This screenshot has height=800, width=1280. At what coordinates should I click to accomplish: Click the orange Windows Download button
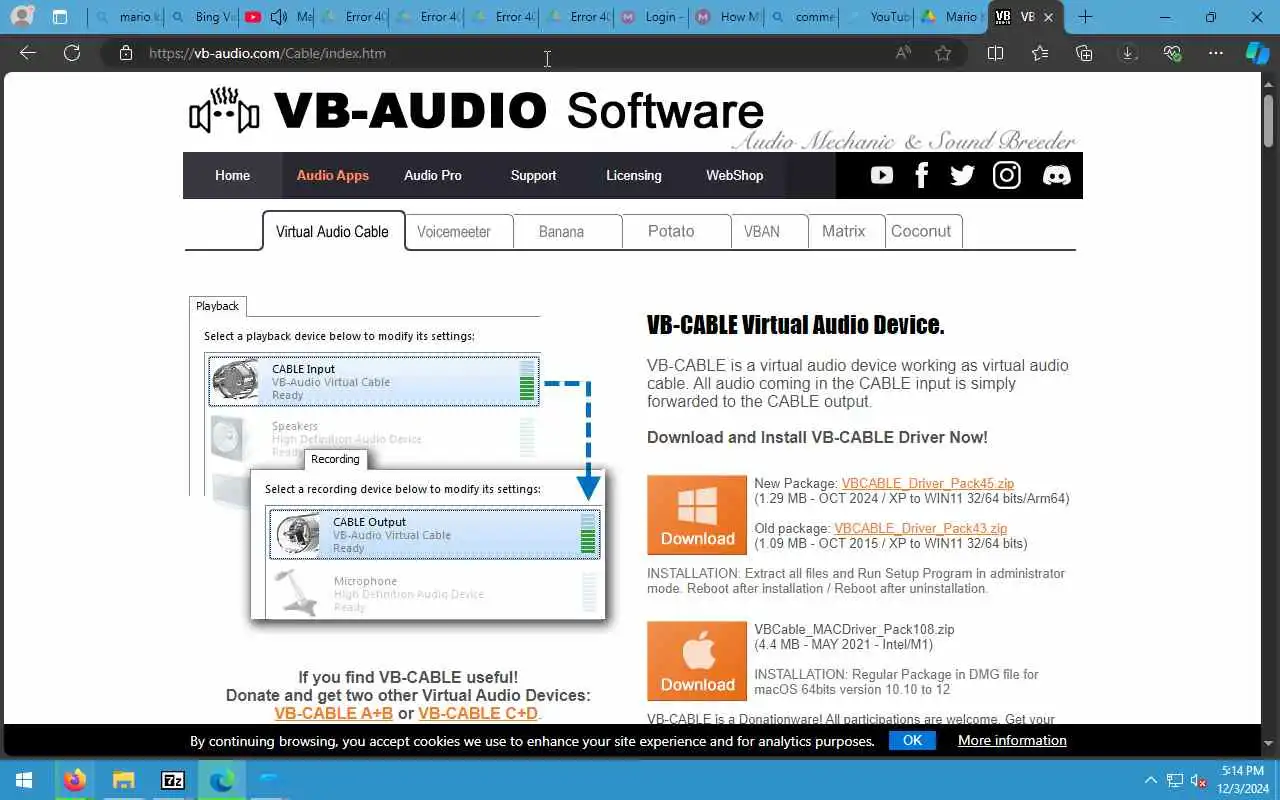pos(697,515)
